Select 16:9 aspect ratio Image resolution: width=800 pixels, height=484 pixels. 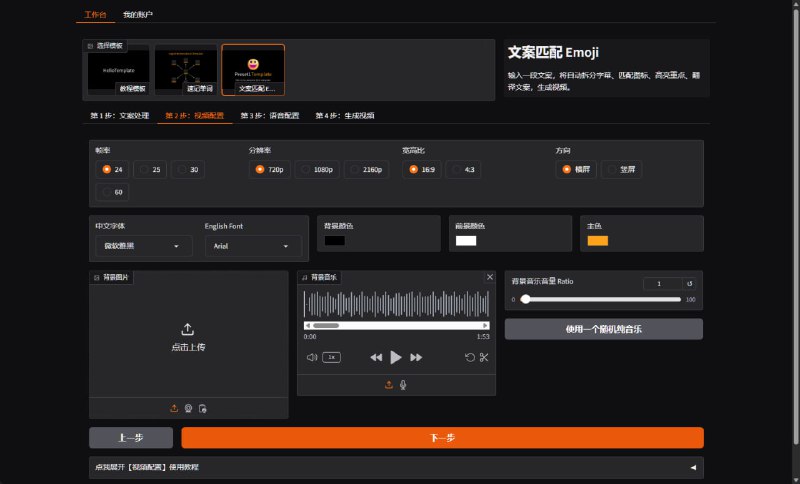coord(421,169)
